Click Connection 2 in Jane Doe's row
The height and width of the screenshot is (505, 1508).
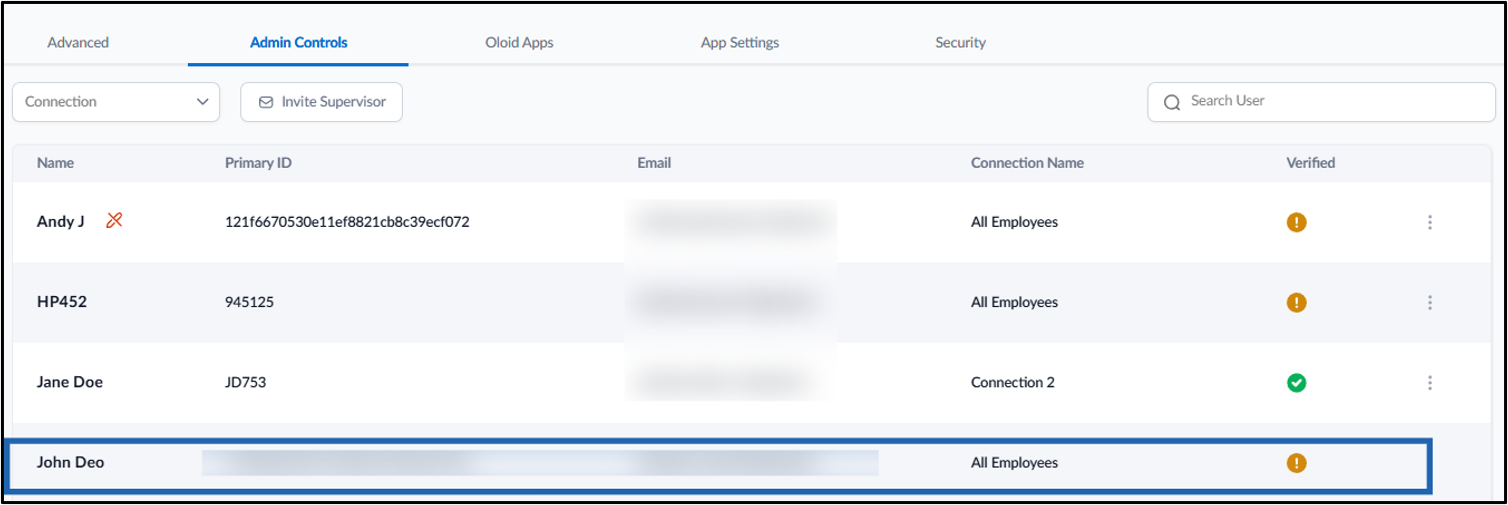(1012, 382)
